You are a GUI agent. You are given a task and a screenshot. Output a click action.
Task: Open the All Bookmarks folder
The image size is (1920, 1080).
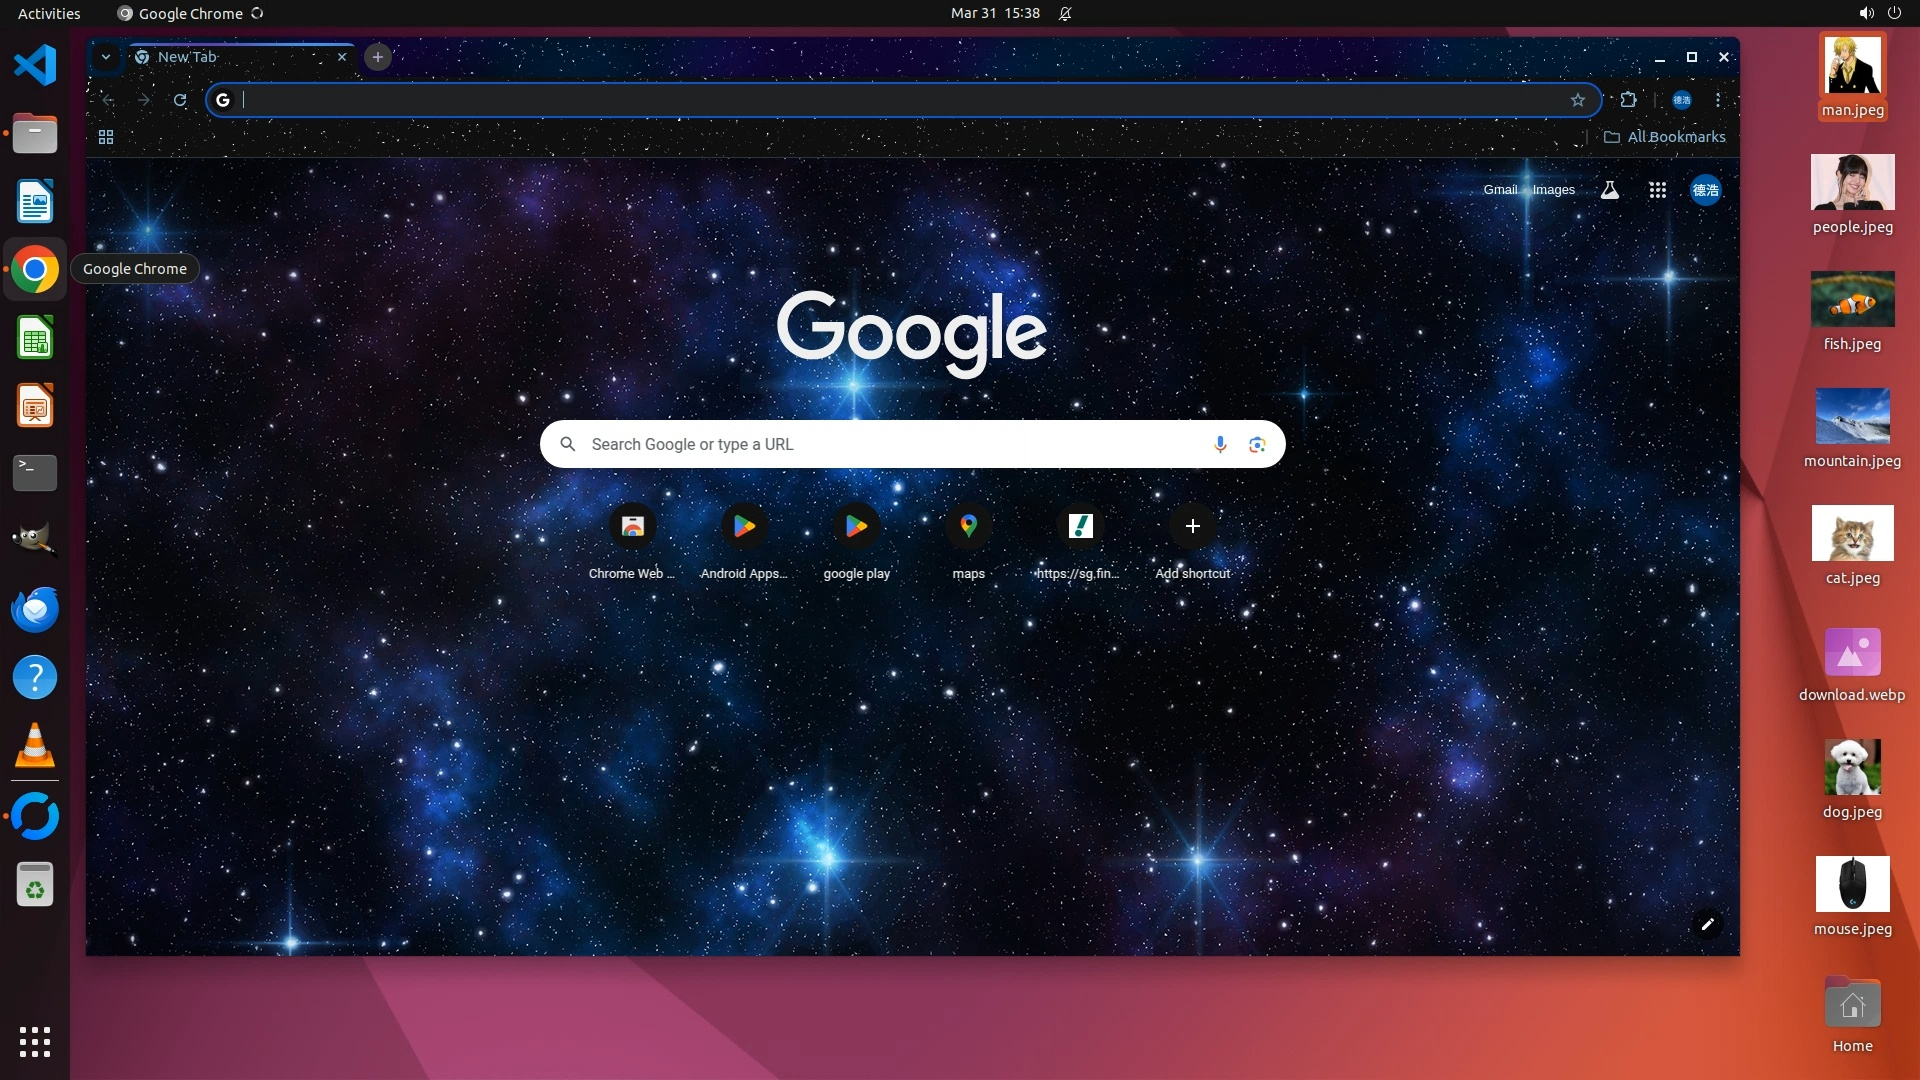pos(1665,137)
